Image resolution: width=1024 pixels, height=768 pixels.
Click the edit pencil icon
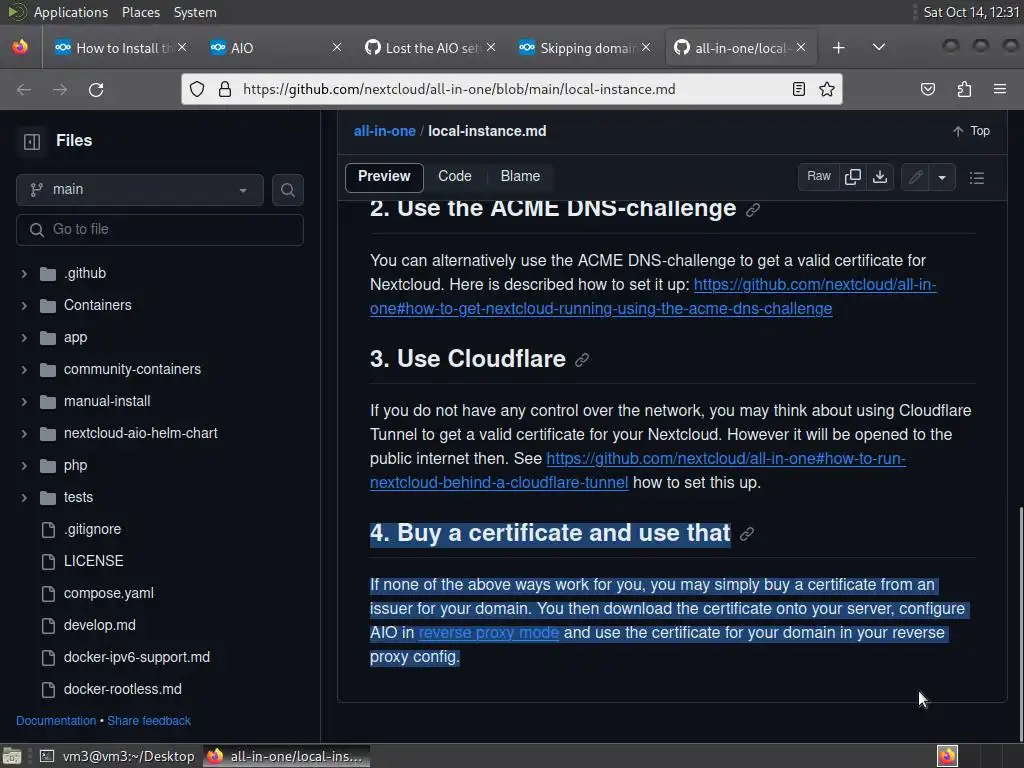point(915,177)
